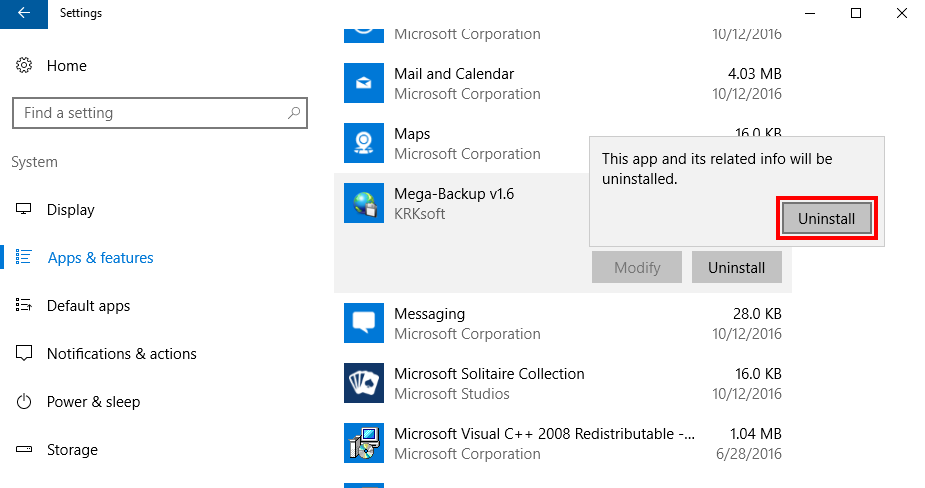Select the Maps app name
Viewport: 925px width, 488px height.
(x=412, y=134)
